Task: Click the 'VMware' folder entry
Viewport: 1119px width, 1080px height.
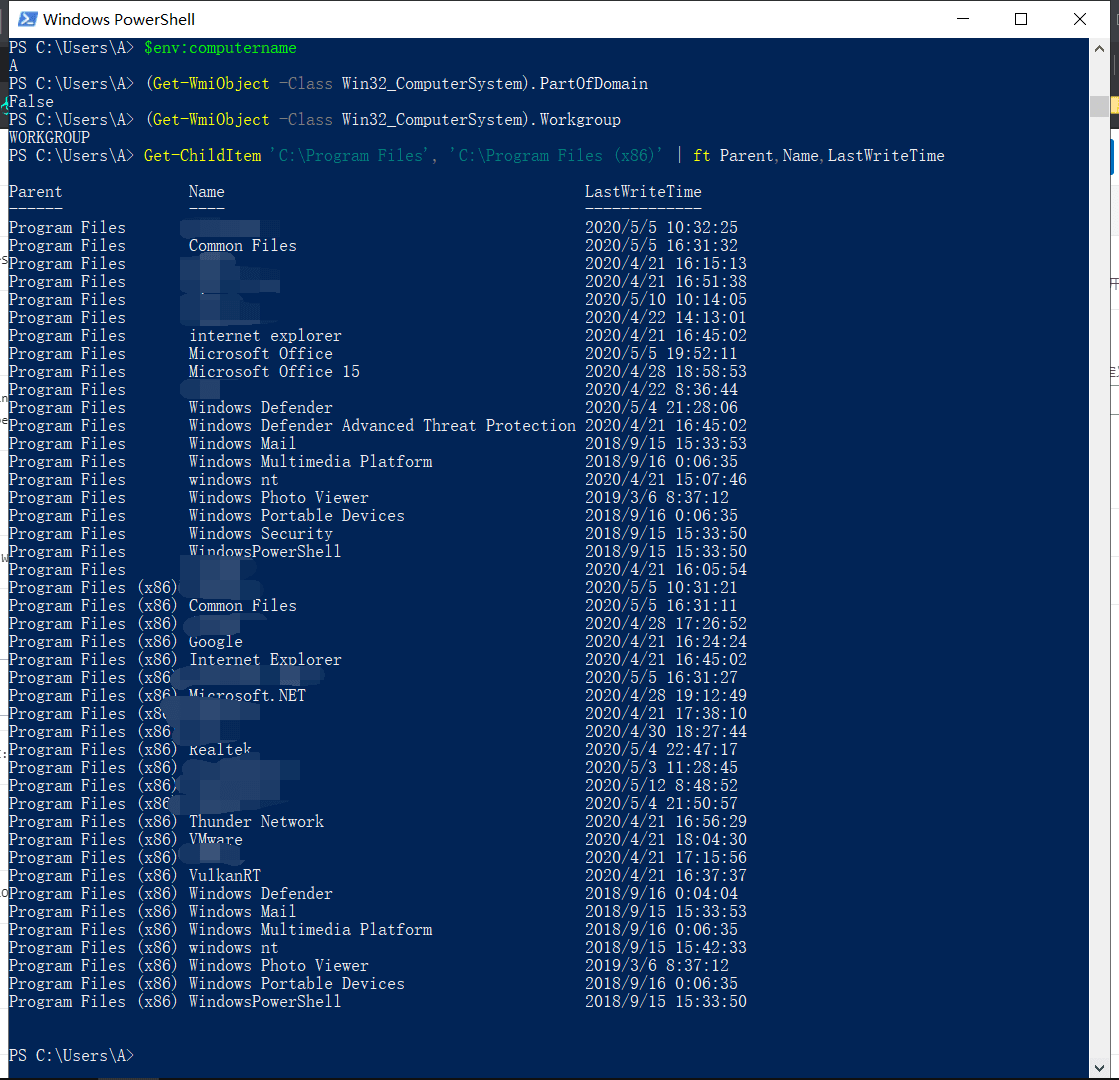Action: pos(216,839)
